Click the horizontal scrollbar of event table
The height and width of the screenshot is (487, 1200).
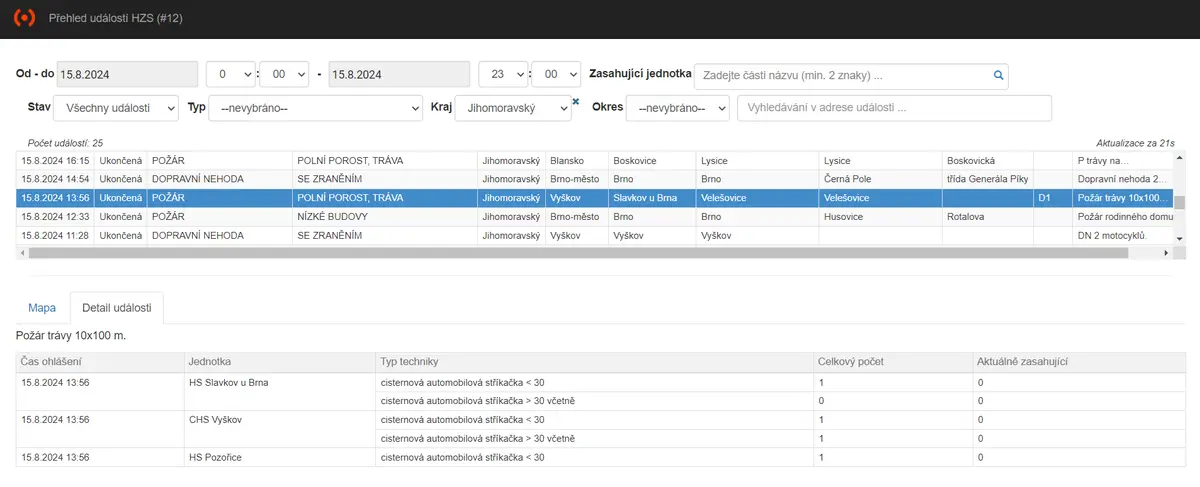[580, 254]
